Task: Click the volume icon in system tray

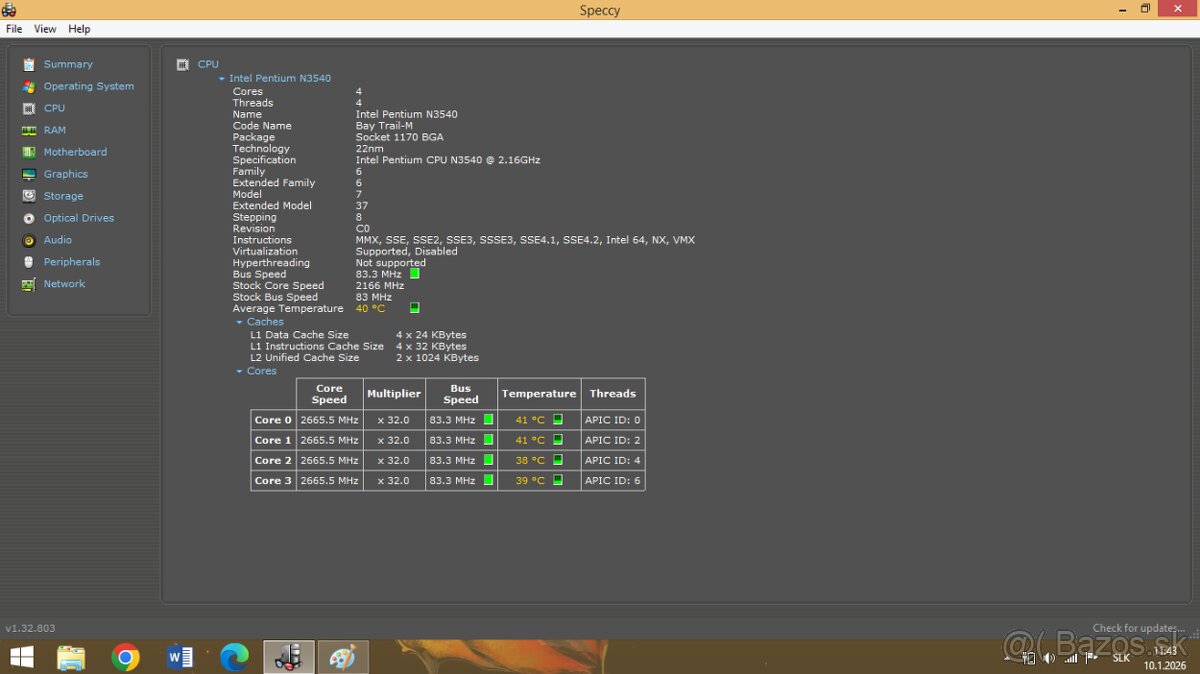Action: 1049,658
